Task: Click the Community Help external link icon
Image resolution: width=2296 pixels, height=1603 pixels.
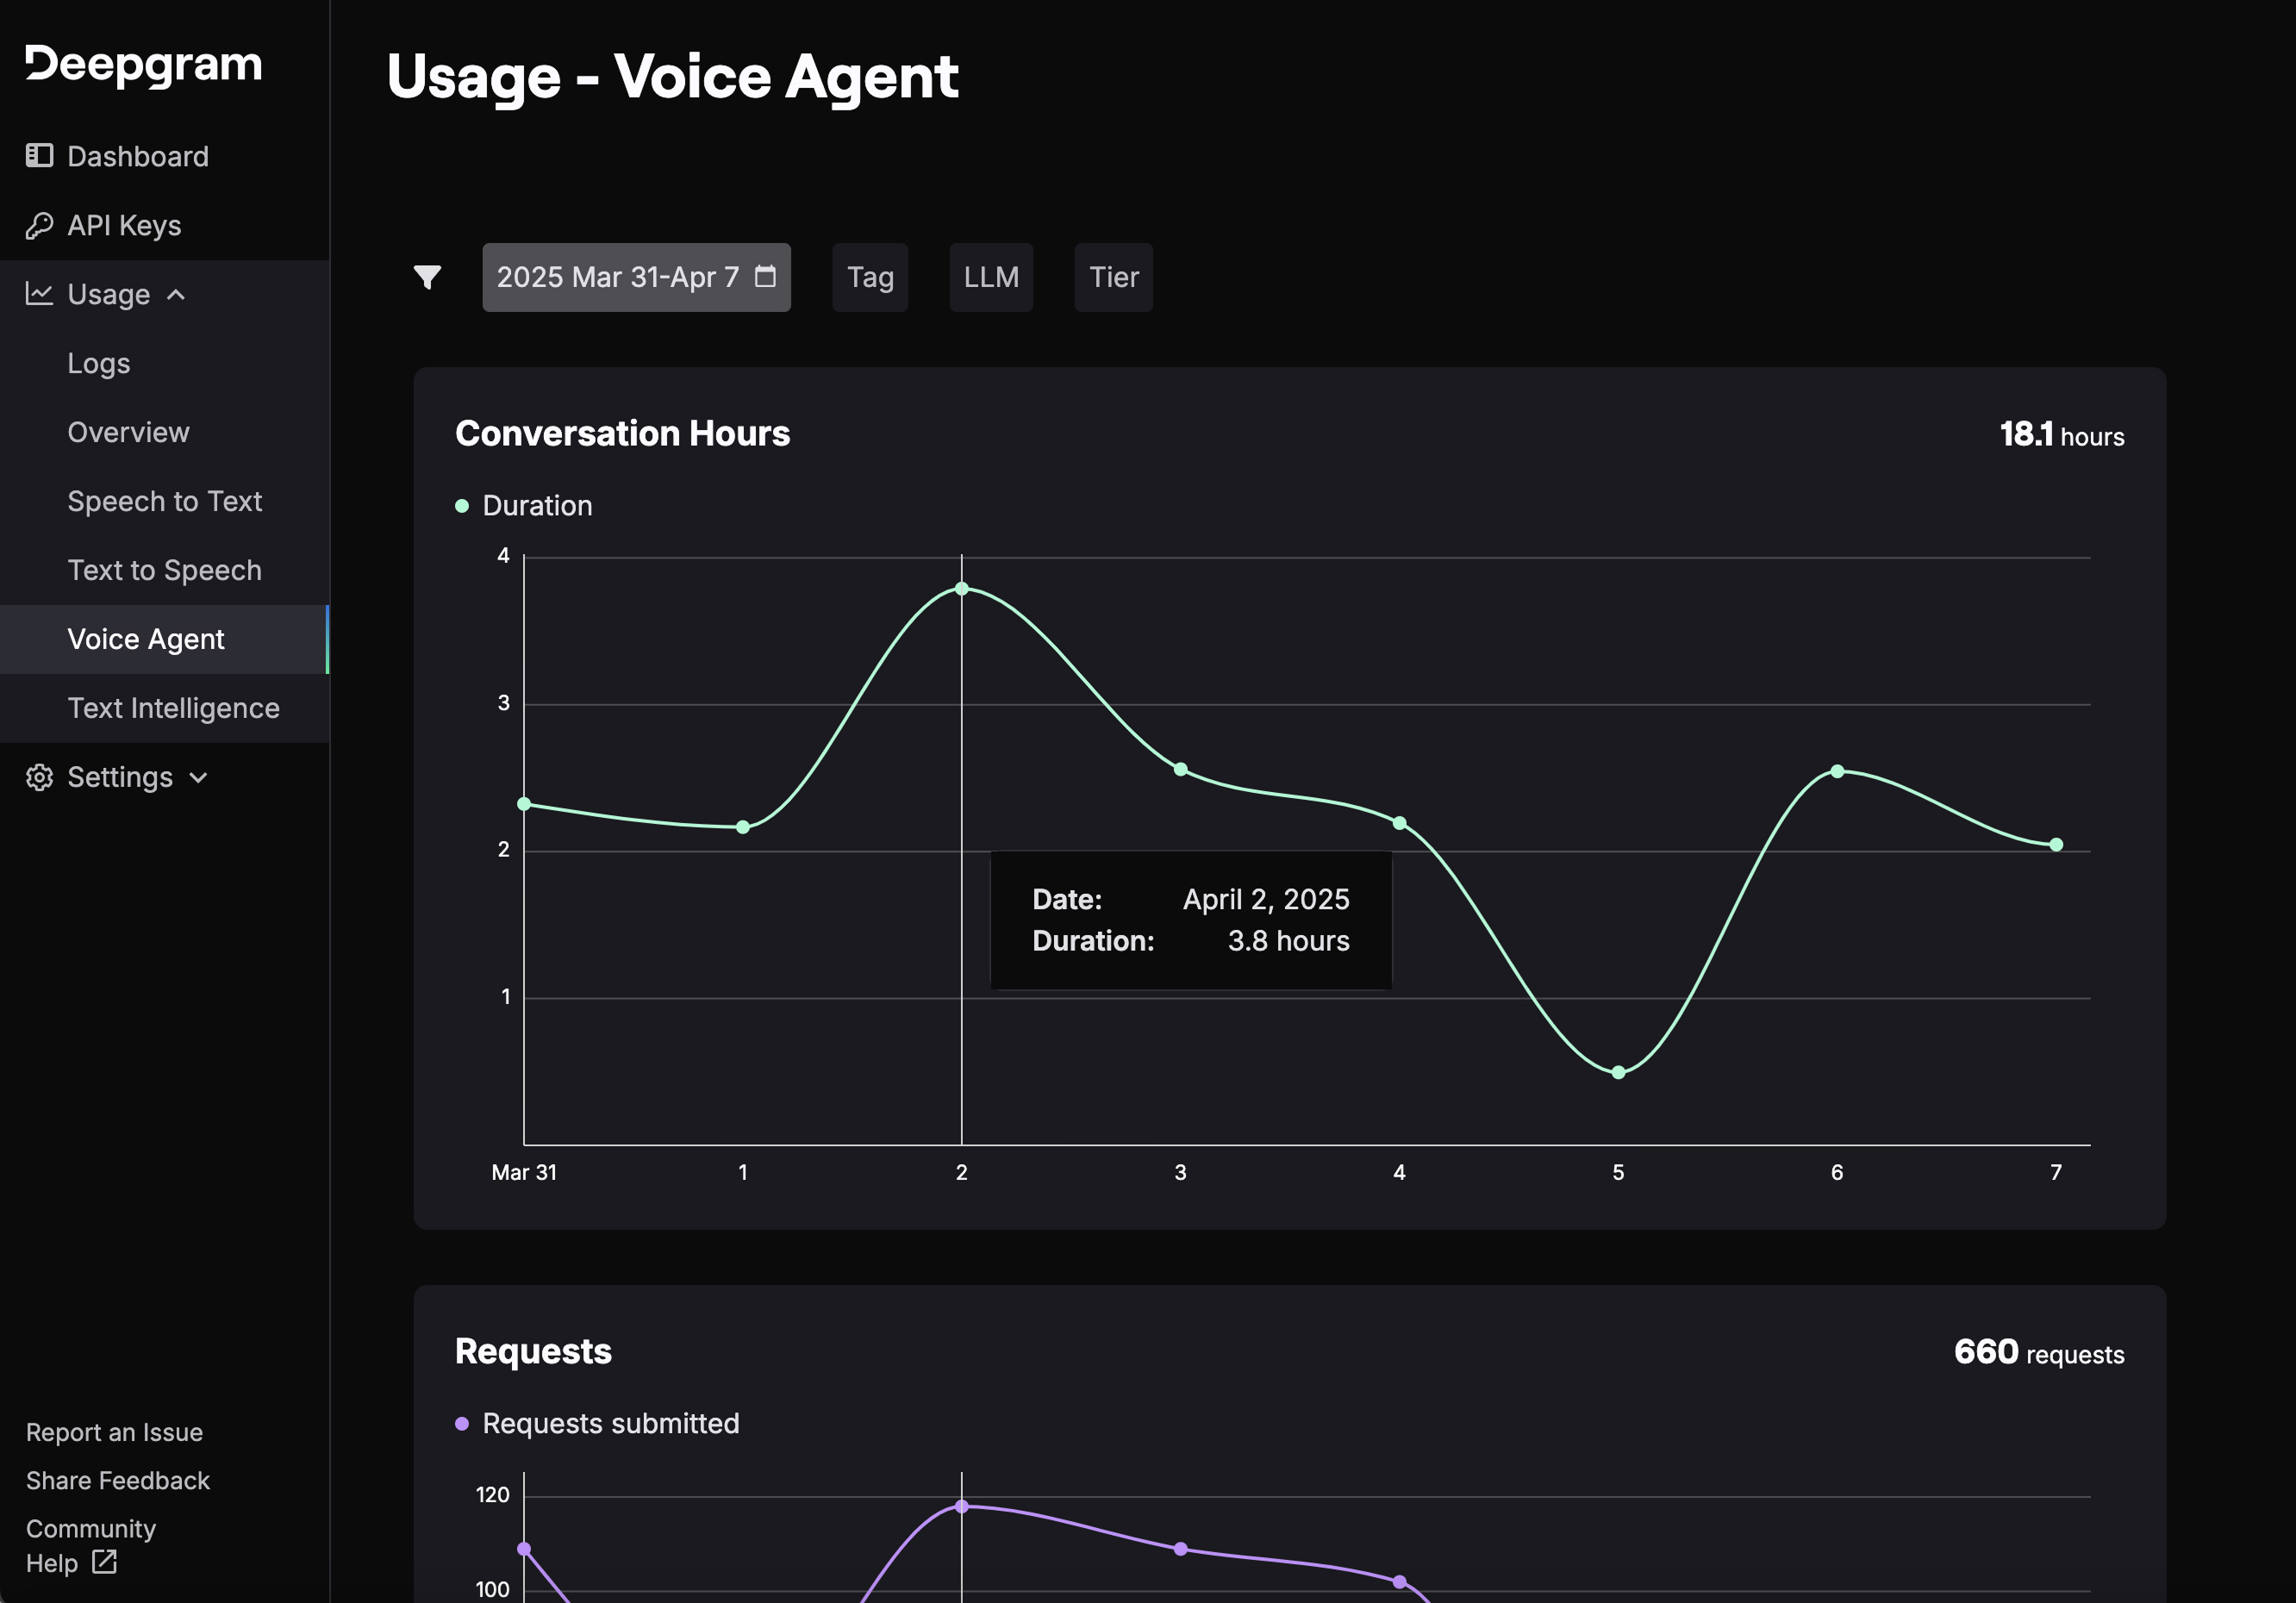Action: coord(105,1562)
